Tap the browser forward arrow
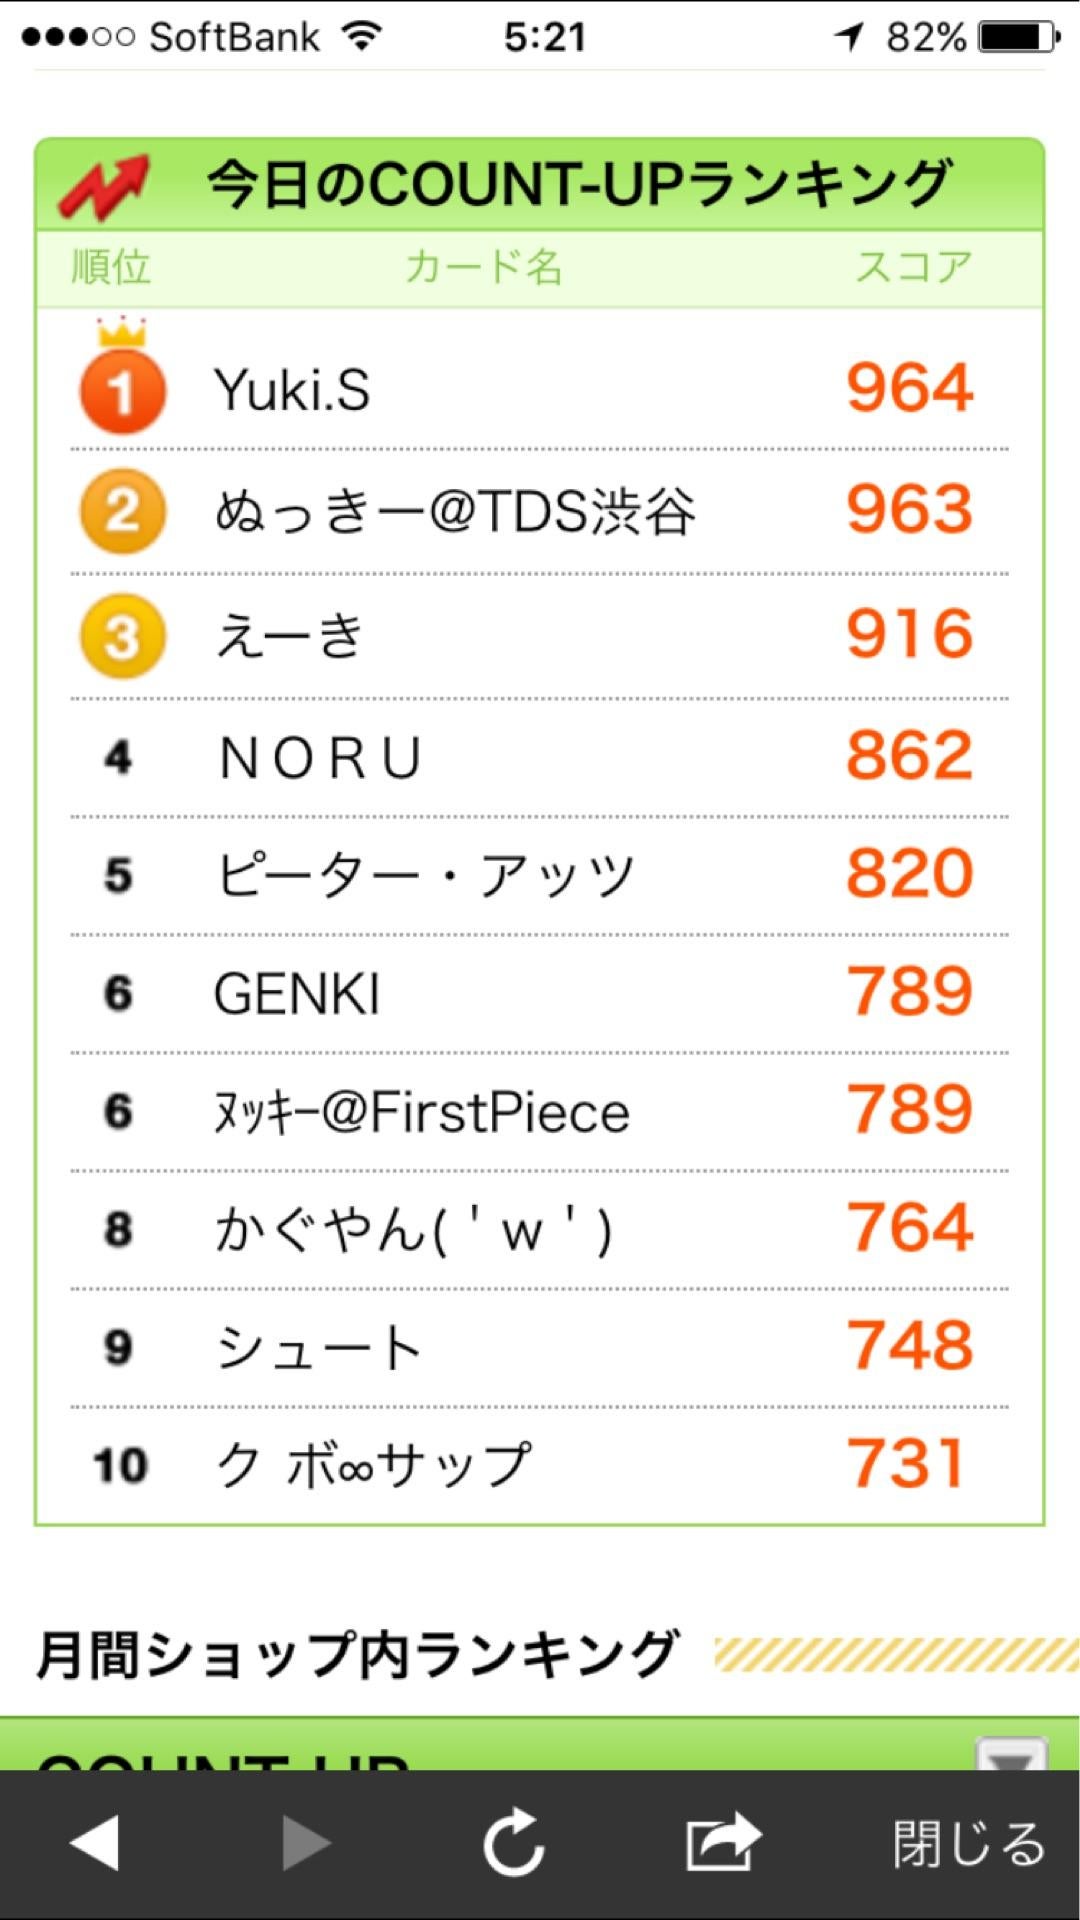Image resolution: width=1080 pixels, height=1920 pixels. (x=305, y=1842)
